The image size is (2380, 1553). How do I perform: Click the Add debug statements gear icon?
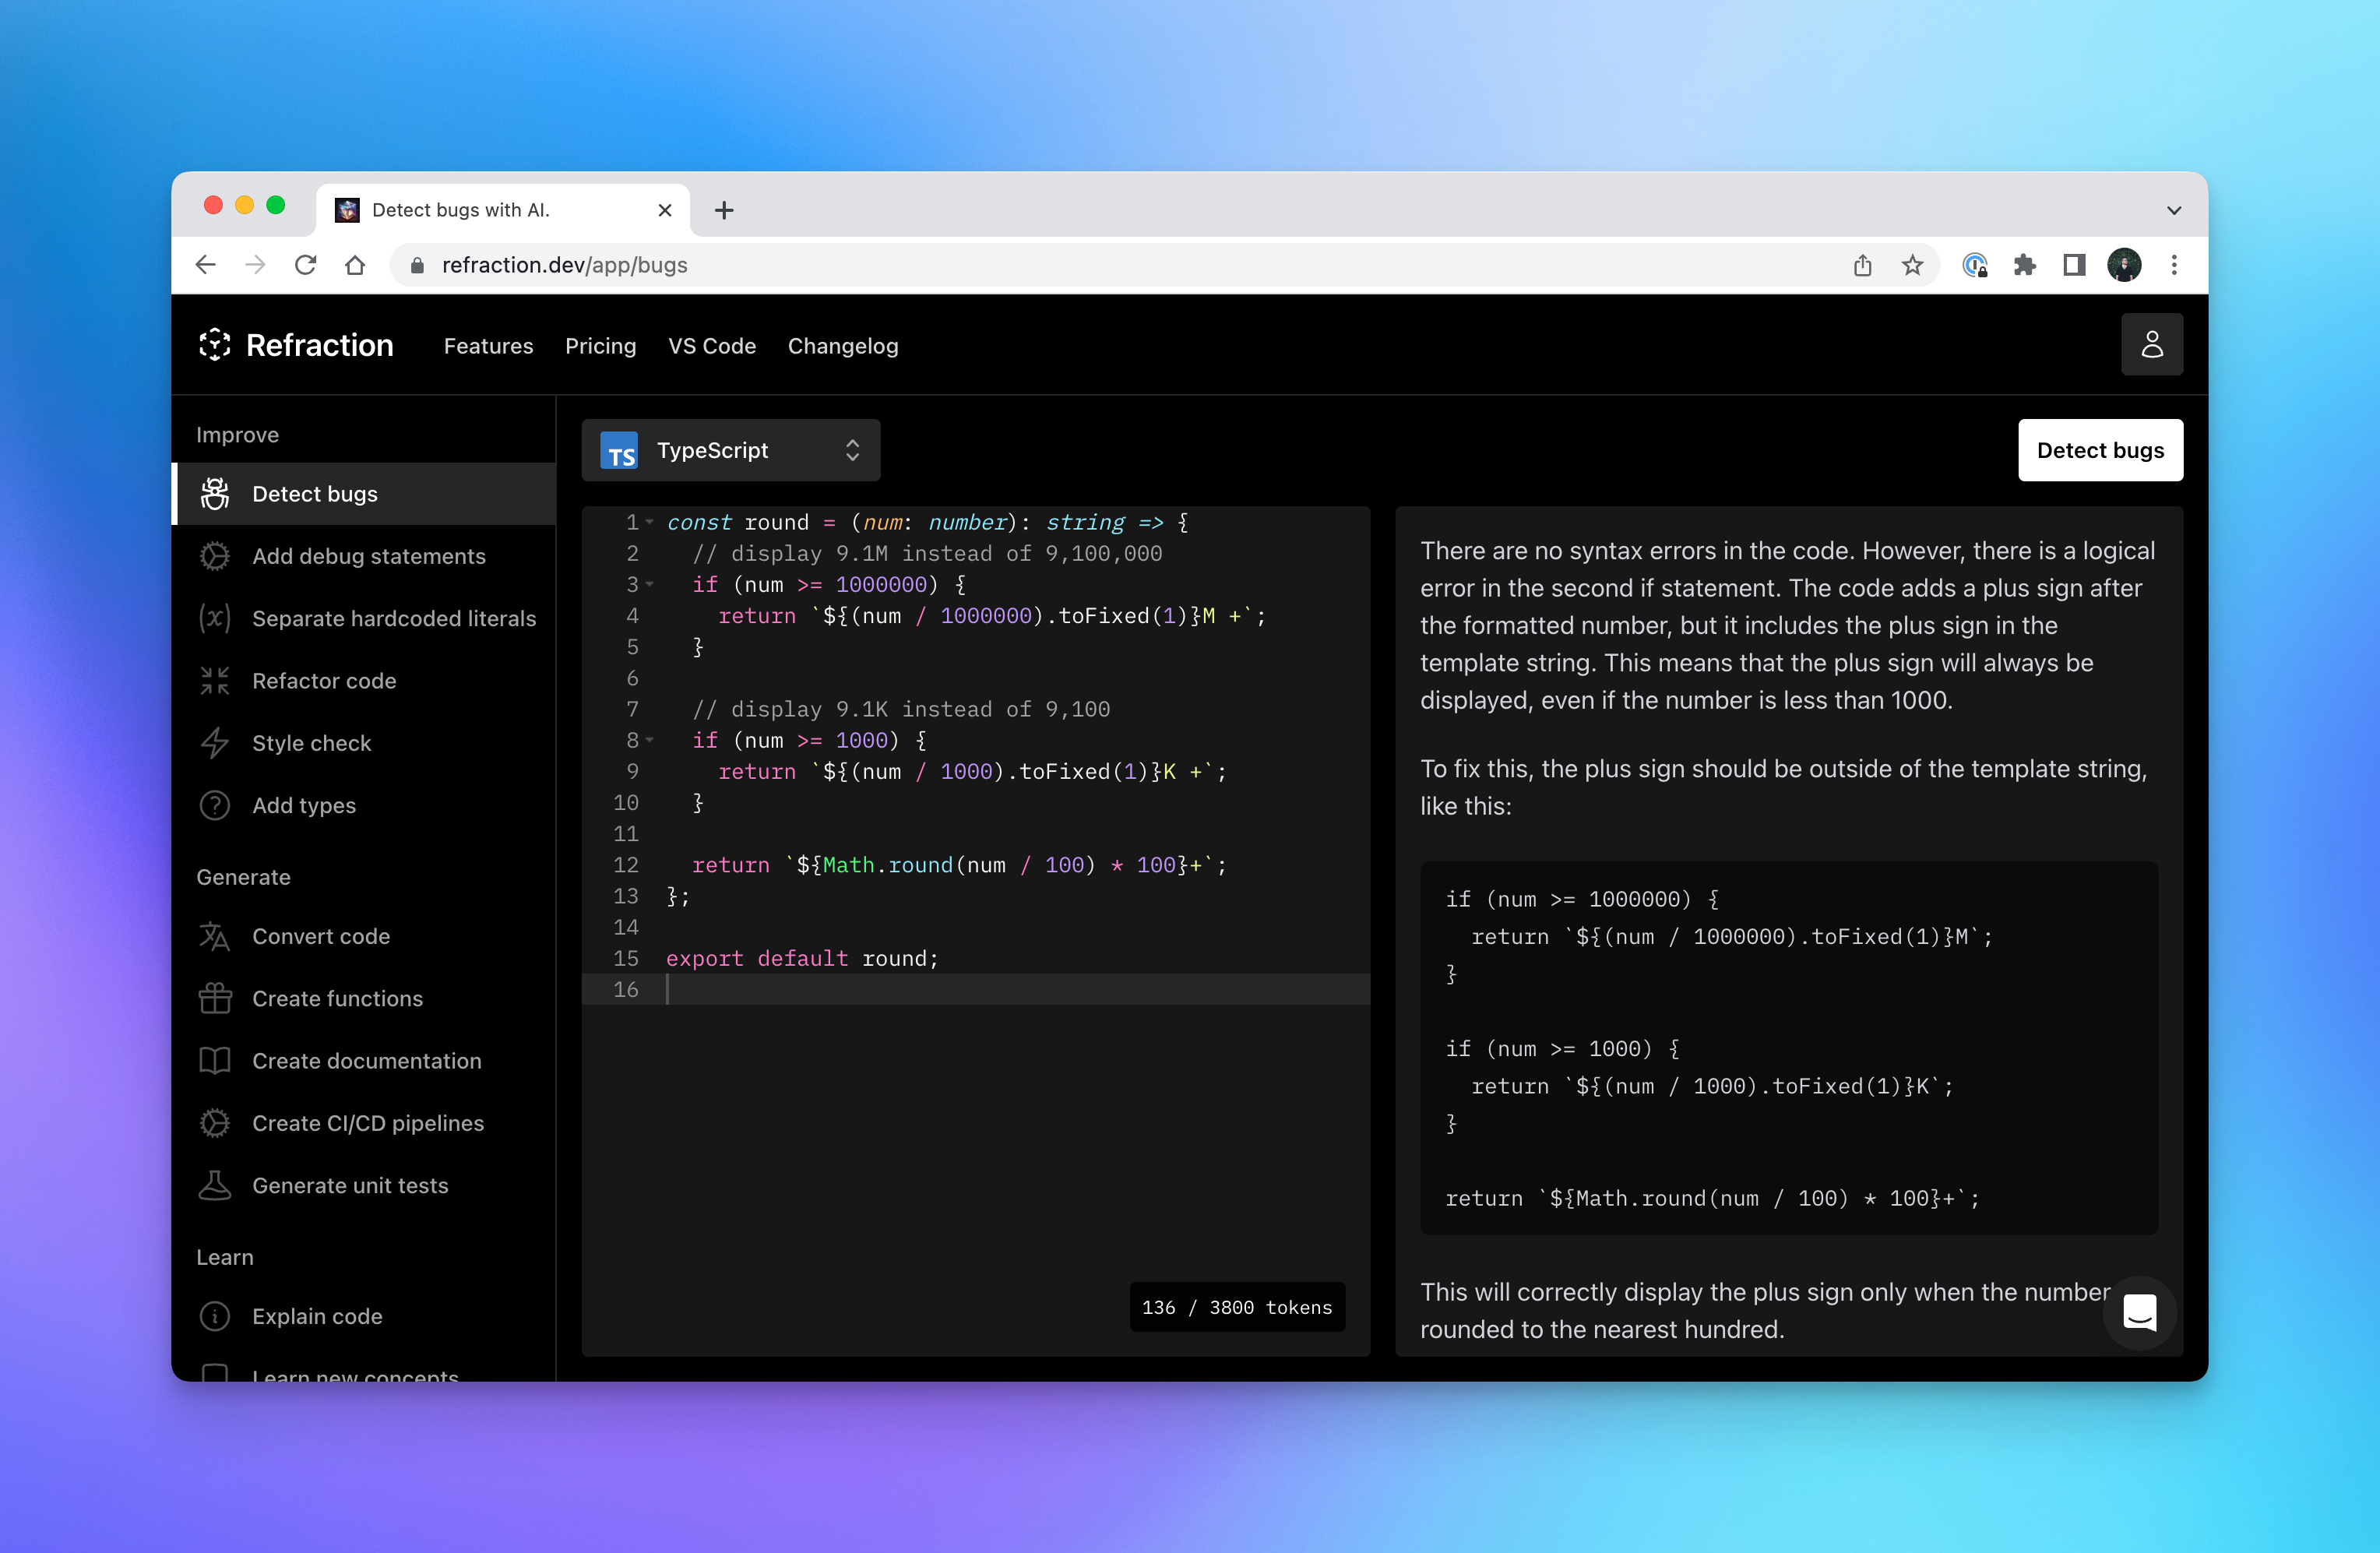pos(215,556)
